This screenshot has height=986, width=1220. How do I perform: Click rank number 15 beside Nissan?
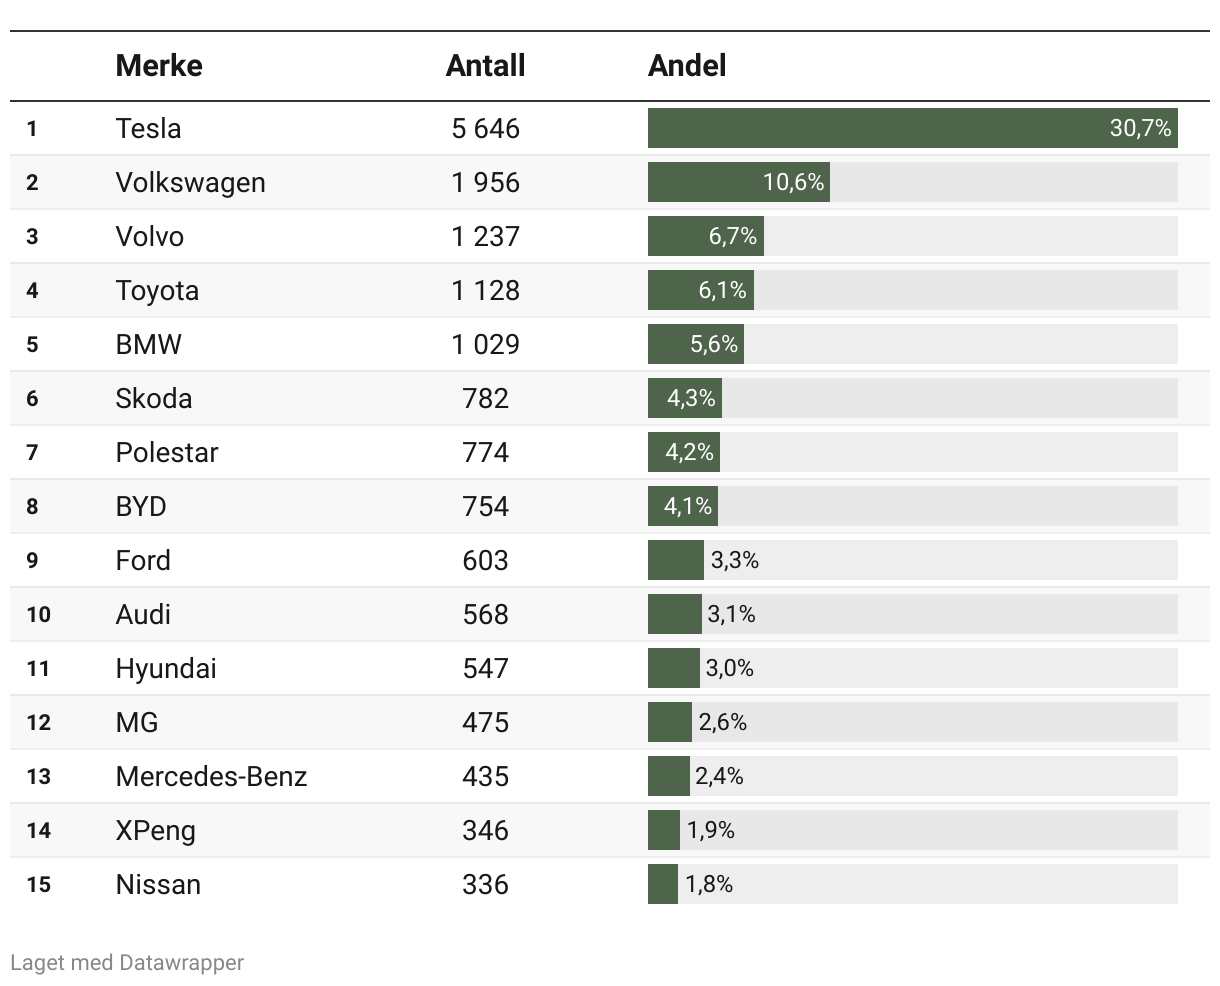[38, 885]
